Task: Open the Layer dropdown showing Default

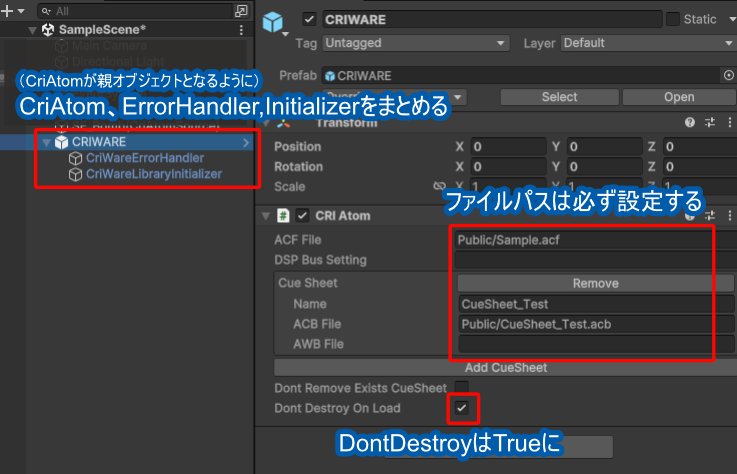Action: click(649, 43)
